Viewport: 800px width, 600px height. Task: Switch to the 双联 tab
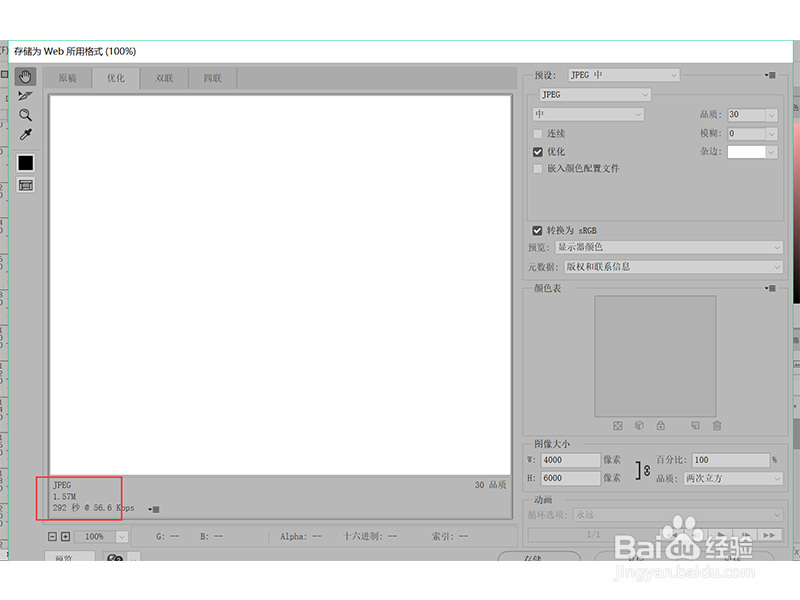click(164, 78)
